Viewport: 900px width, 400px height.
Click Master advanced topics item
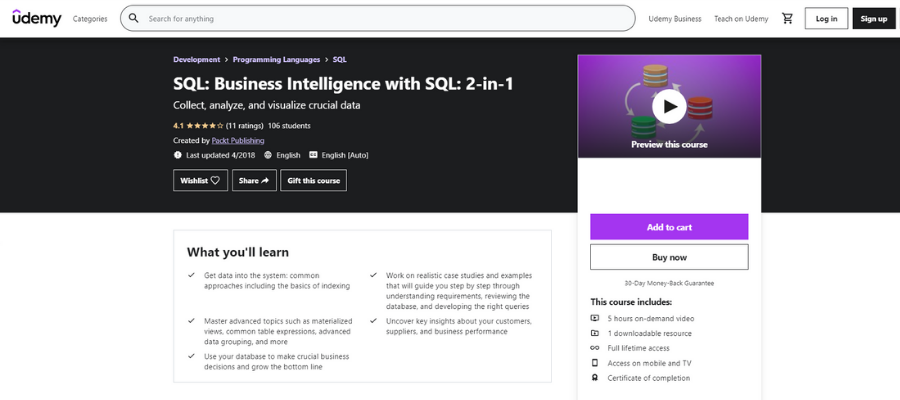278,331
